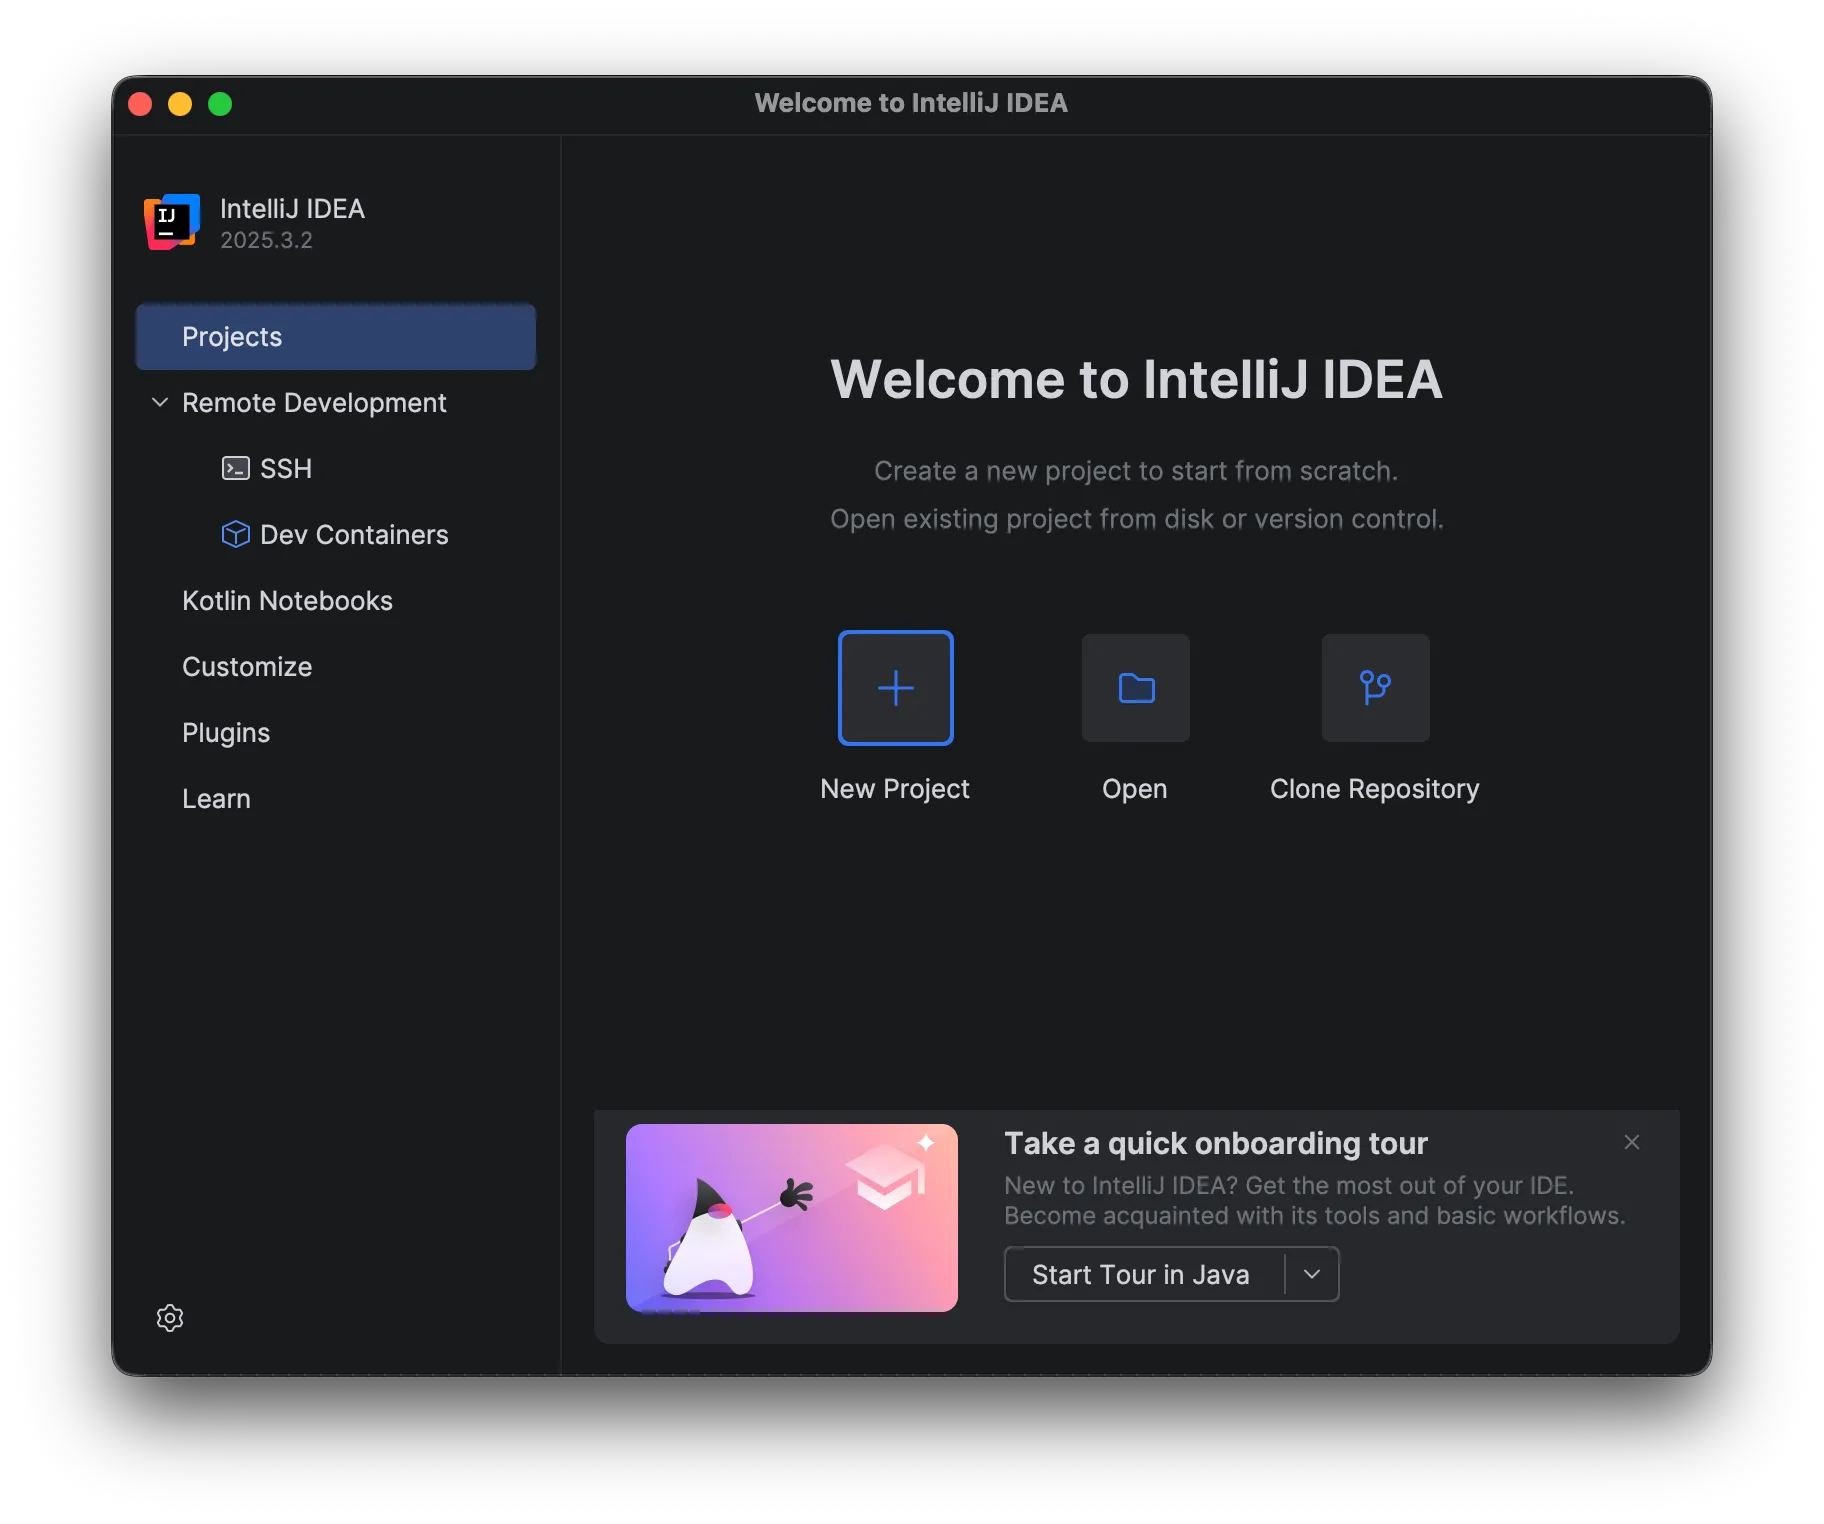The width and height of the screenshot is (1824, 1524).
Task: Select the SSH terminal icon
Action: coord(235,468)
